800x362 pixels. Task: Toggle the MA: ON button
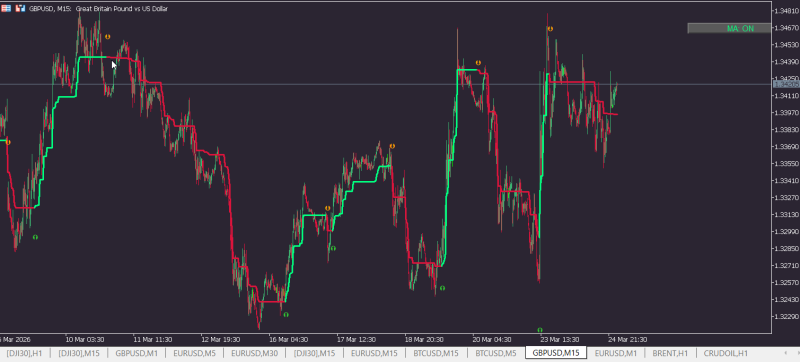click(729, 29)
